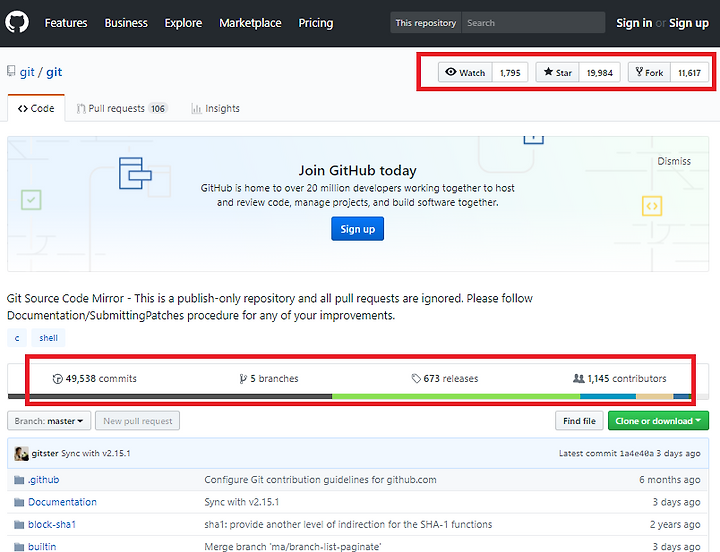Screen dimensions: 720x552
Task: Click the git repository name link
Action: (x=54, y=72)
